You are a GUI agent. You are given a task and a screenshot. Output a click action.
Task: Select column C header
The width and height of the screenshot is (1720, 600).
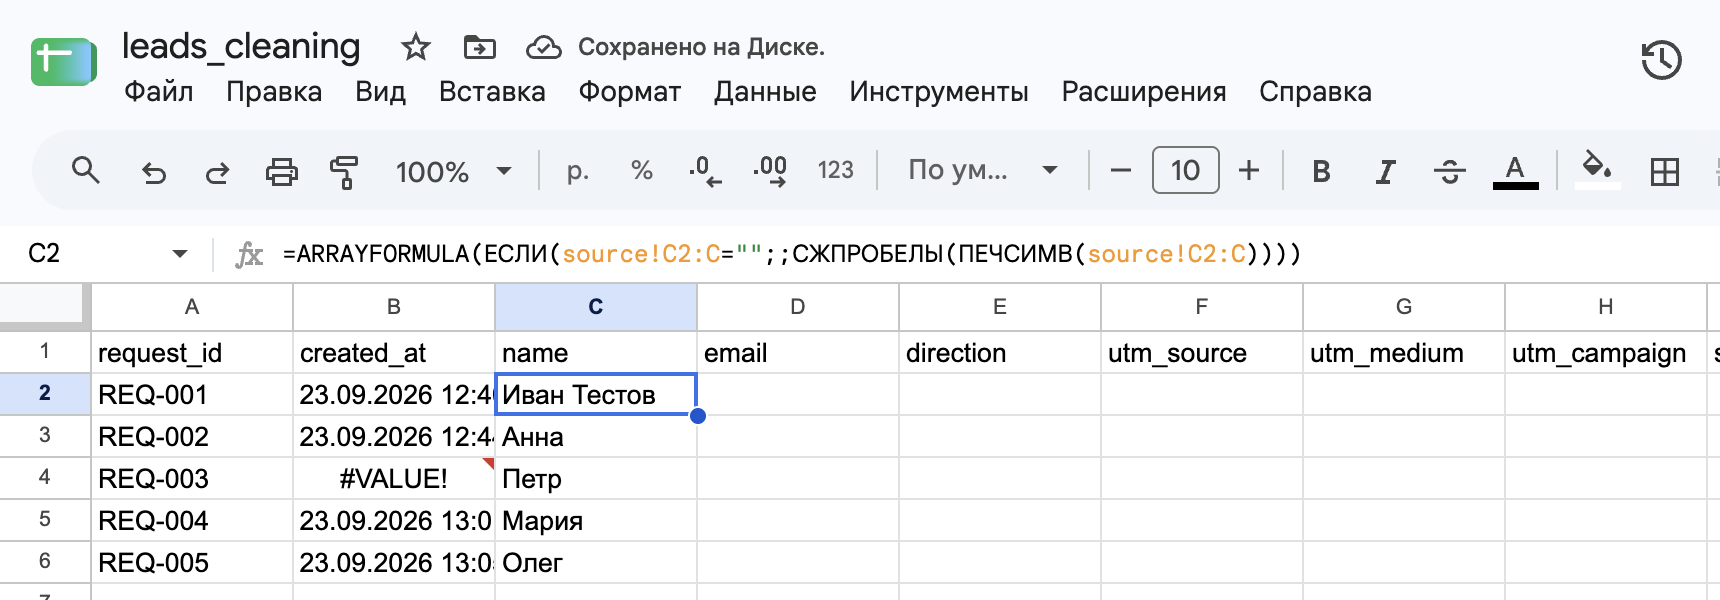(596, 307)
